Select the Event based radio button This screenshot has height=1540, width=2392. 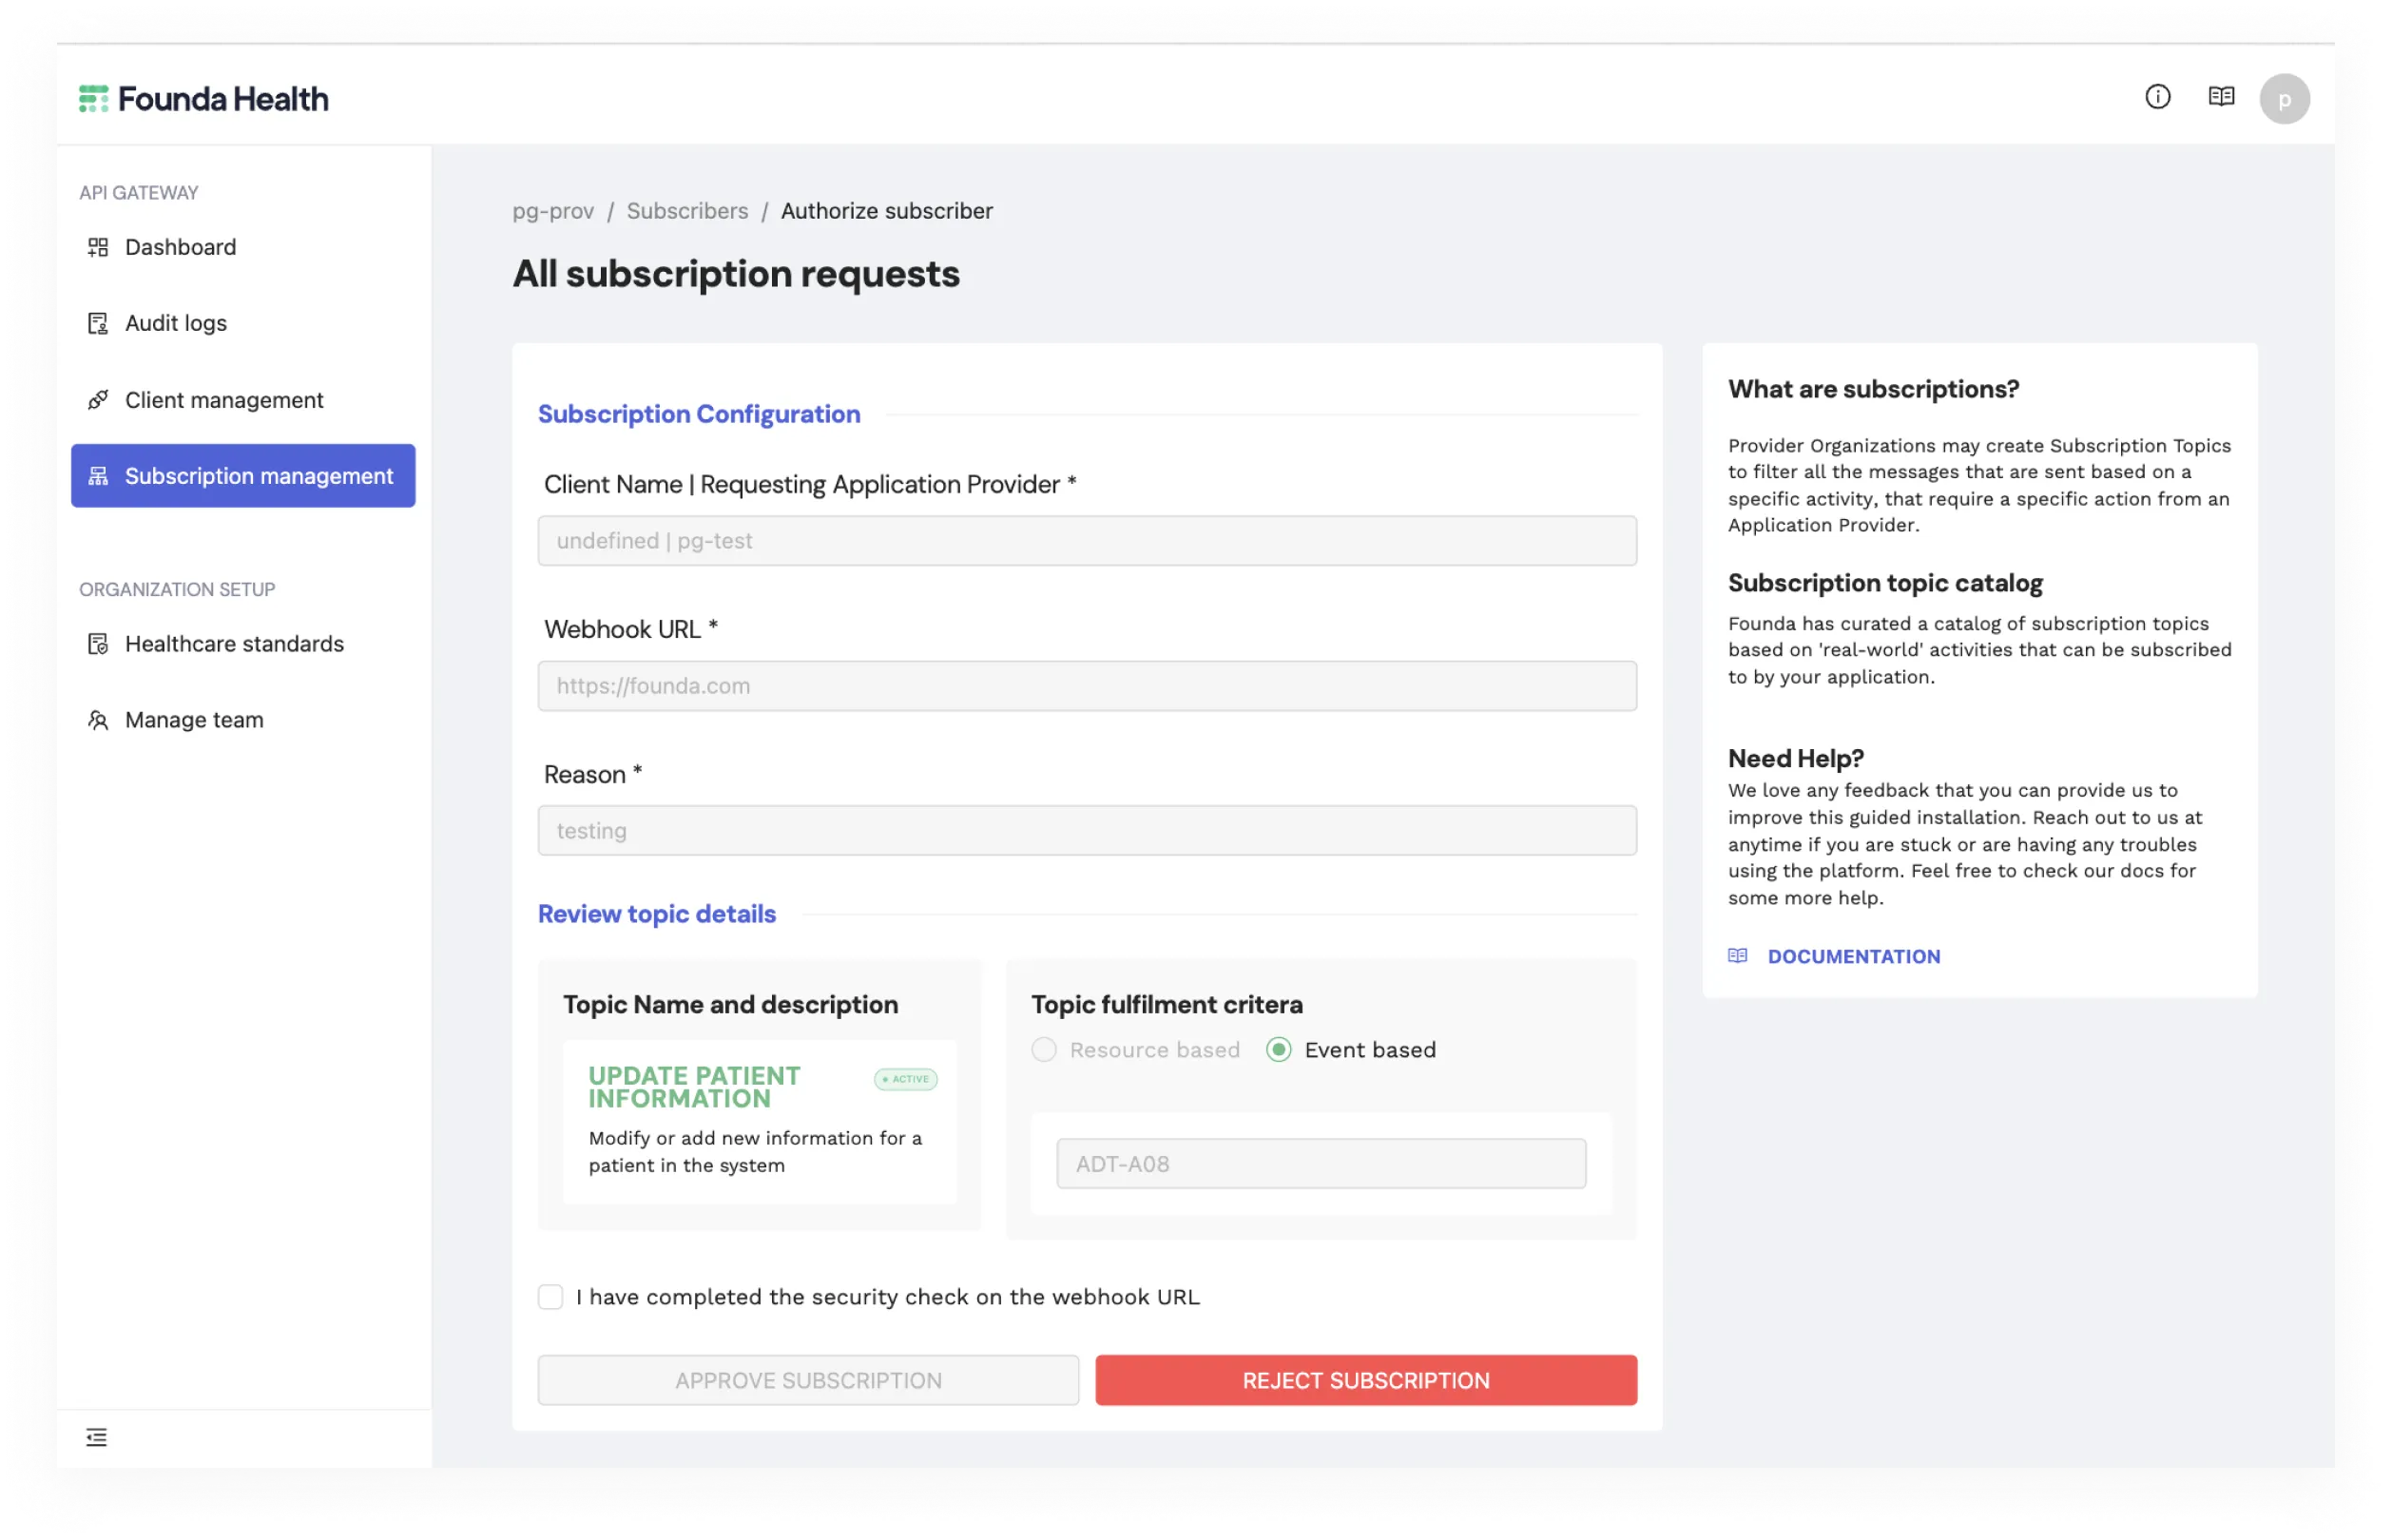click(x=1278, y=1050)
